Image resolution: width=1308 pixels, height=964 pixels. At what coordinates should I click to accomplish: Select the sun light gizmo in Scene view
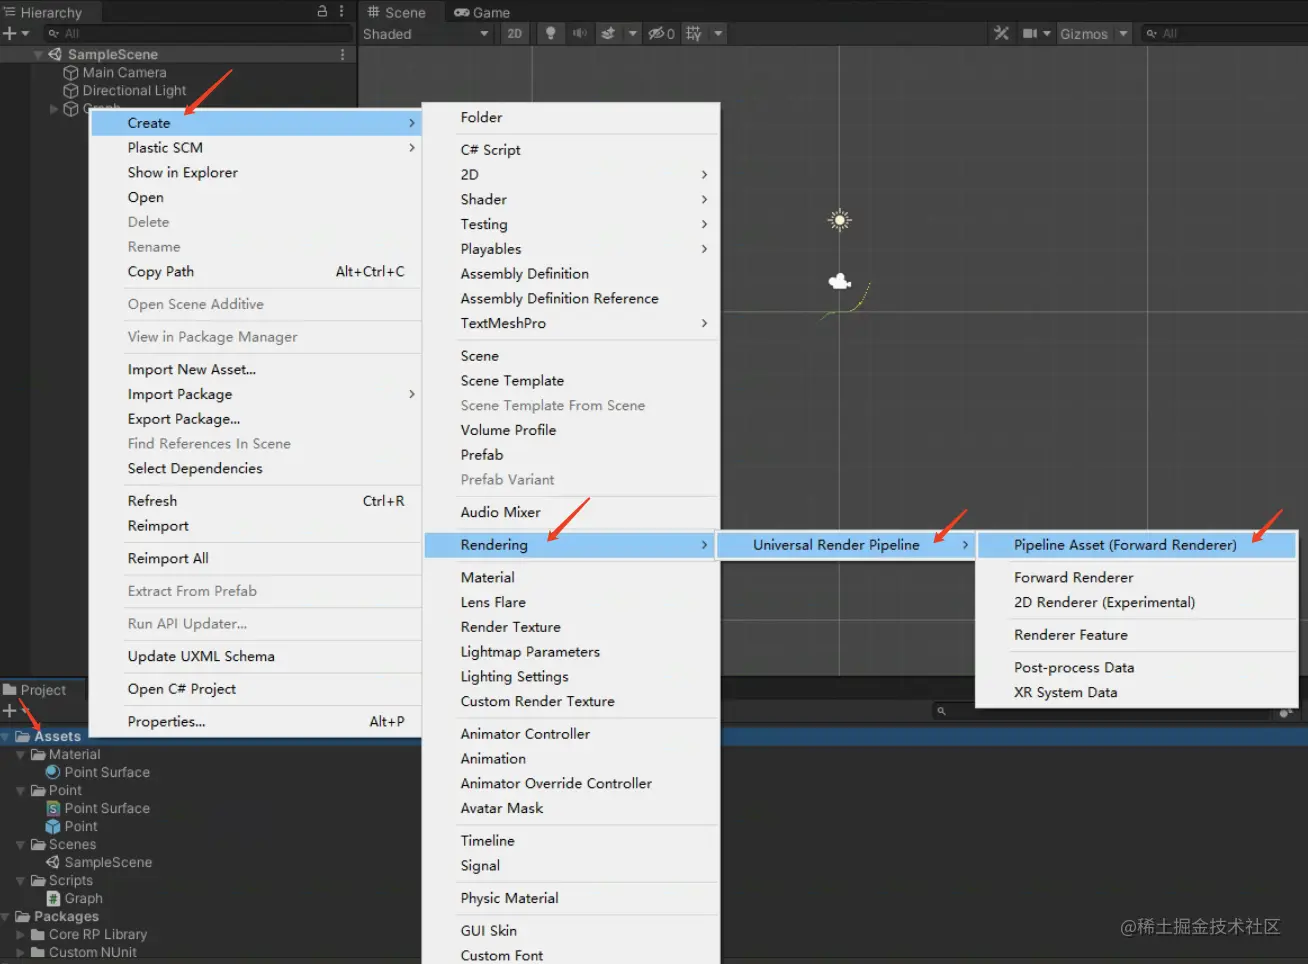pyautogui.click(x=840, y=220)
